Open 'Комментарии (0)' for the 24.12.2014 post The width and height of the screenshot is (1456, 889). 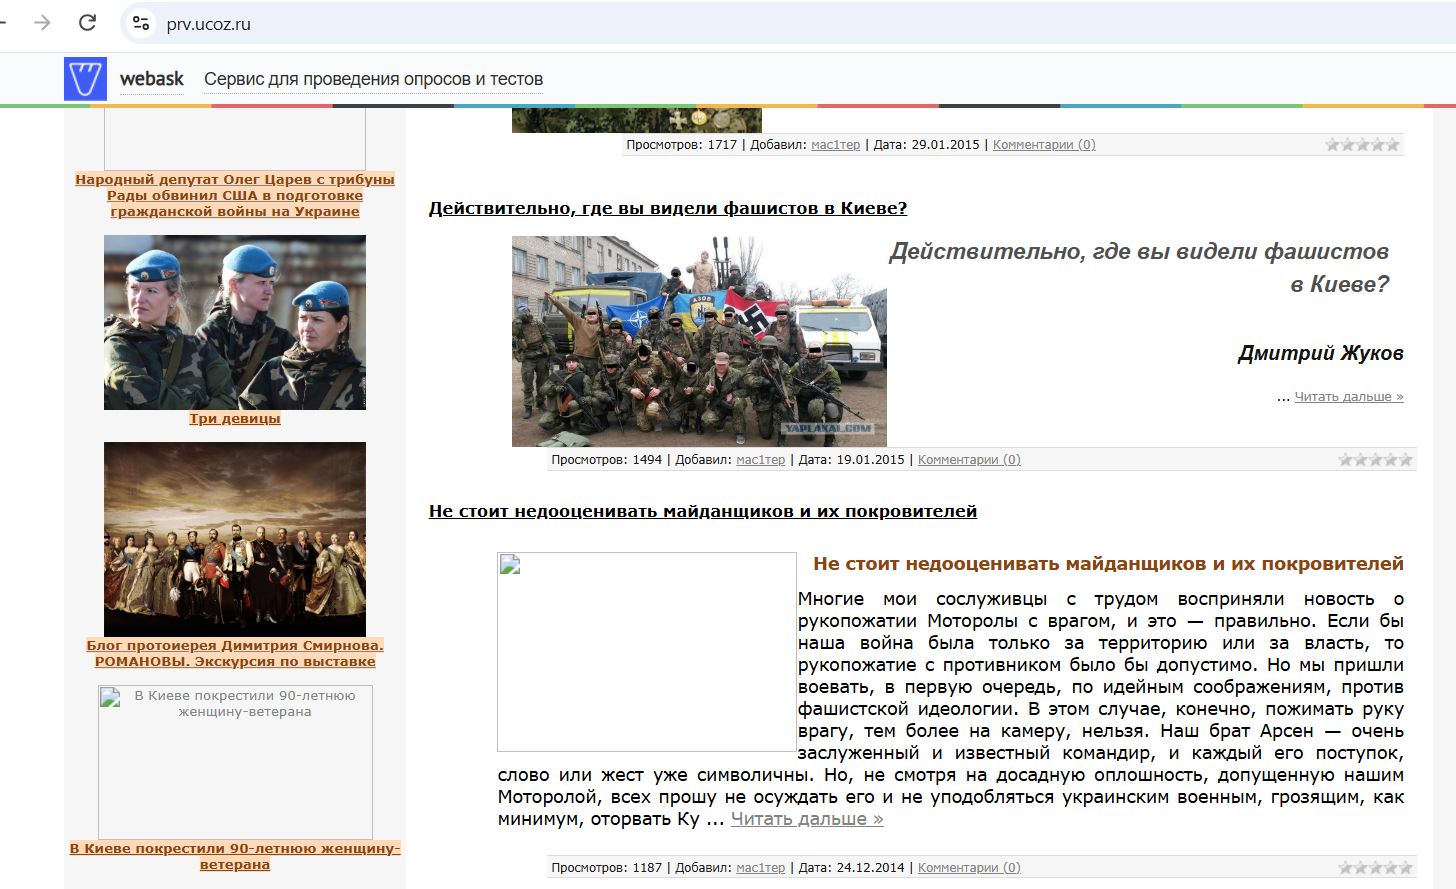pos(969,868)
